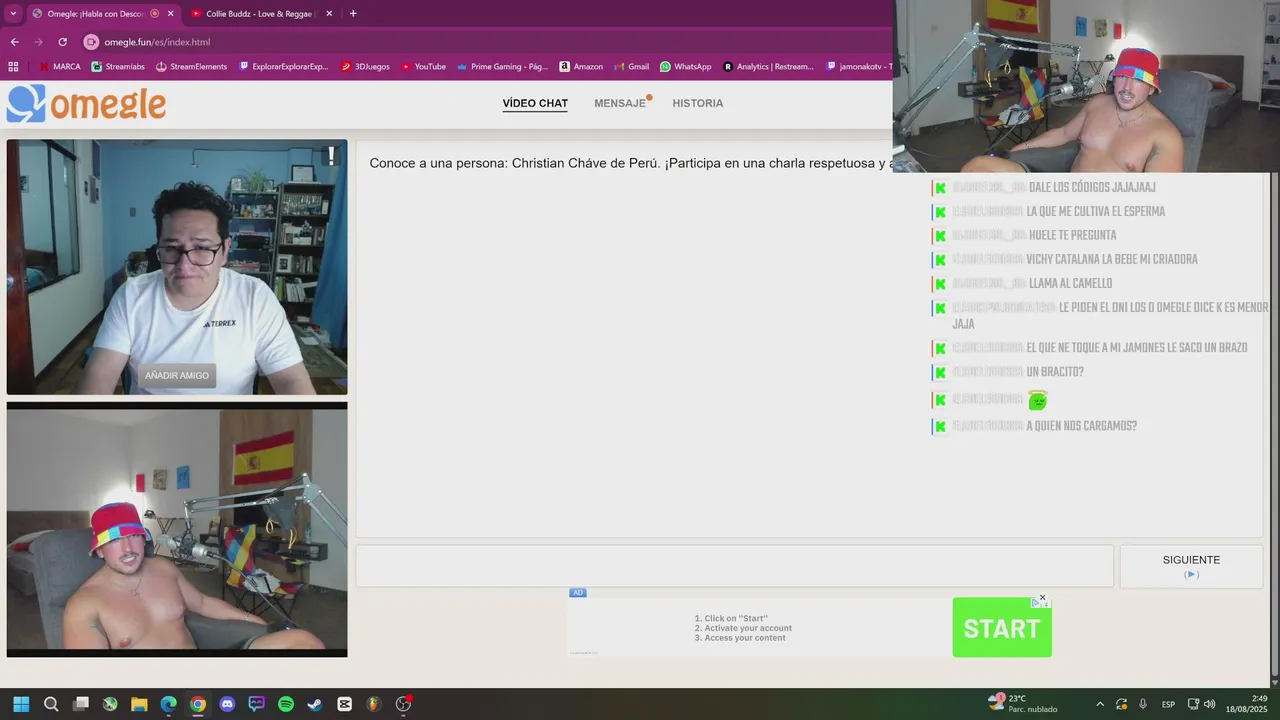
Task: Open the purple chatbot app on taskbar
Action: coord(256,704)
